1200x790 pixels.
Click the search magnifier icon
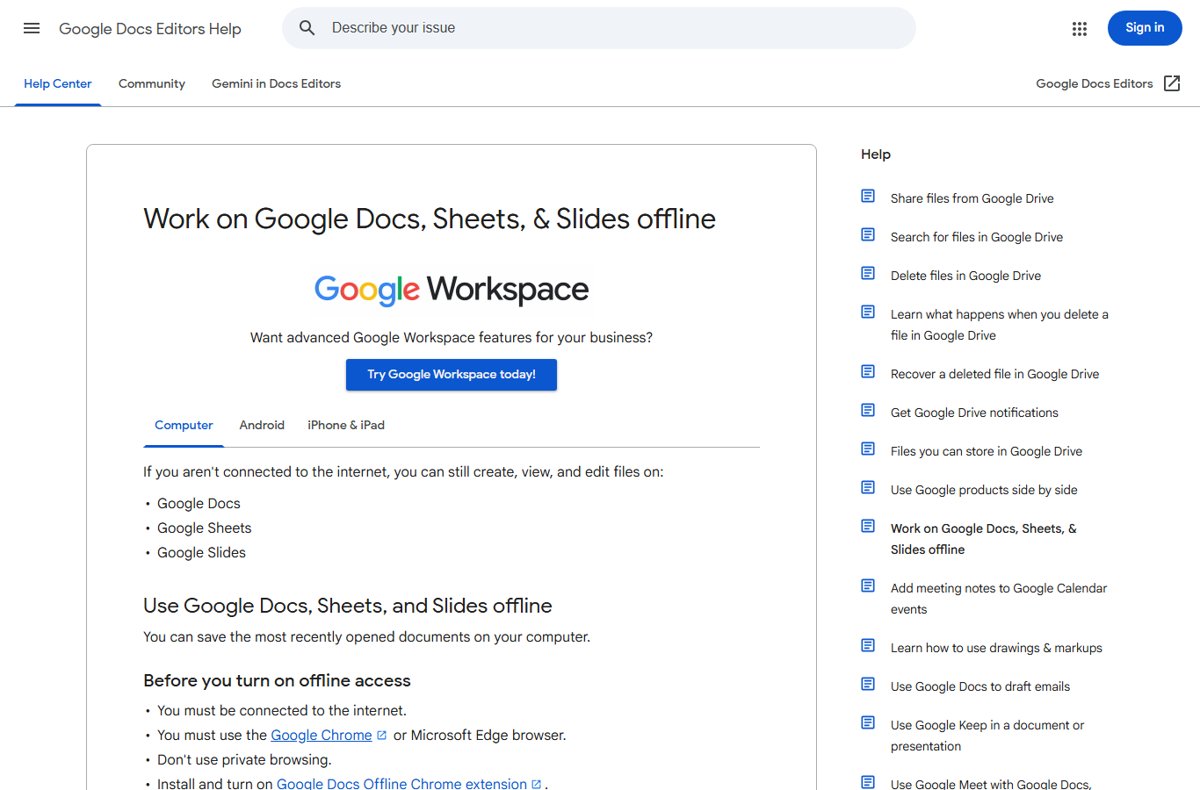pos(307,28)
